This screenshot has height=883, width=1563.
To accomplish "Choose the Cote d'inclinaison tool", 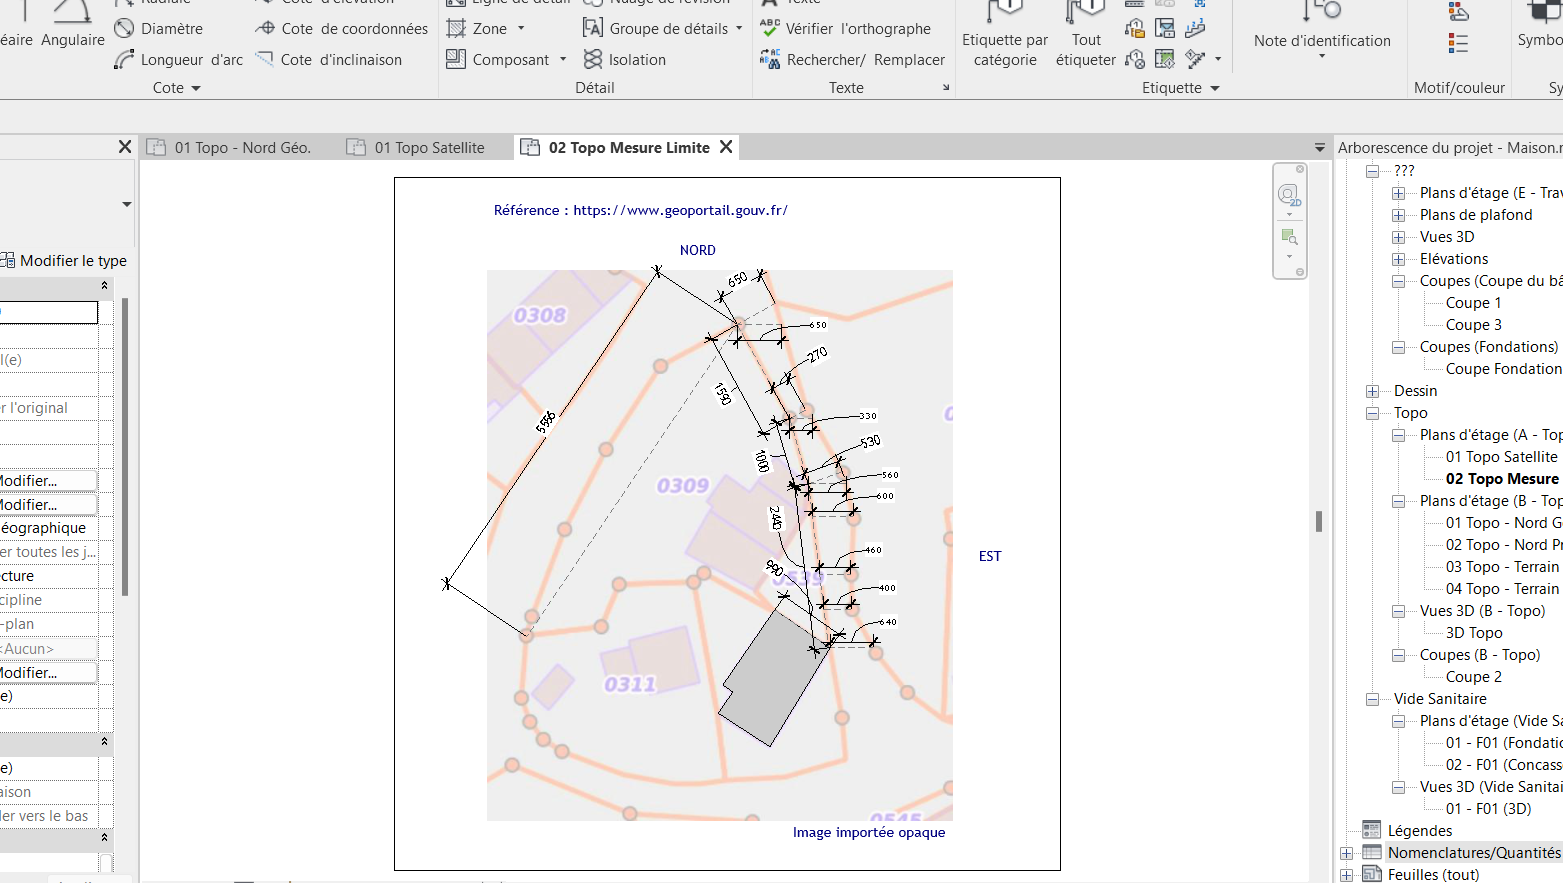I will click(329, 60).
